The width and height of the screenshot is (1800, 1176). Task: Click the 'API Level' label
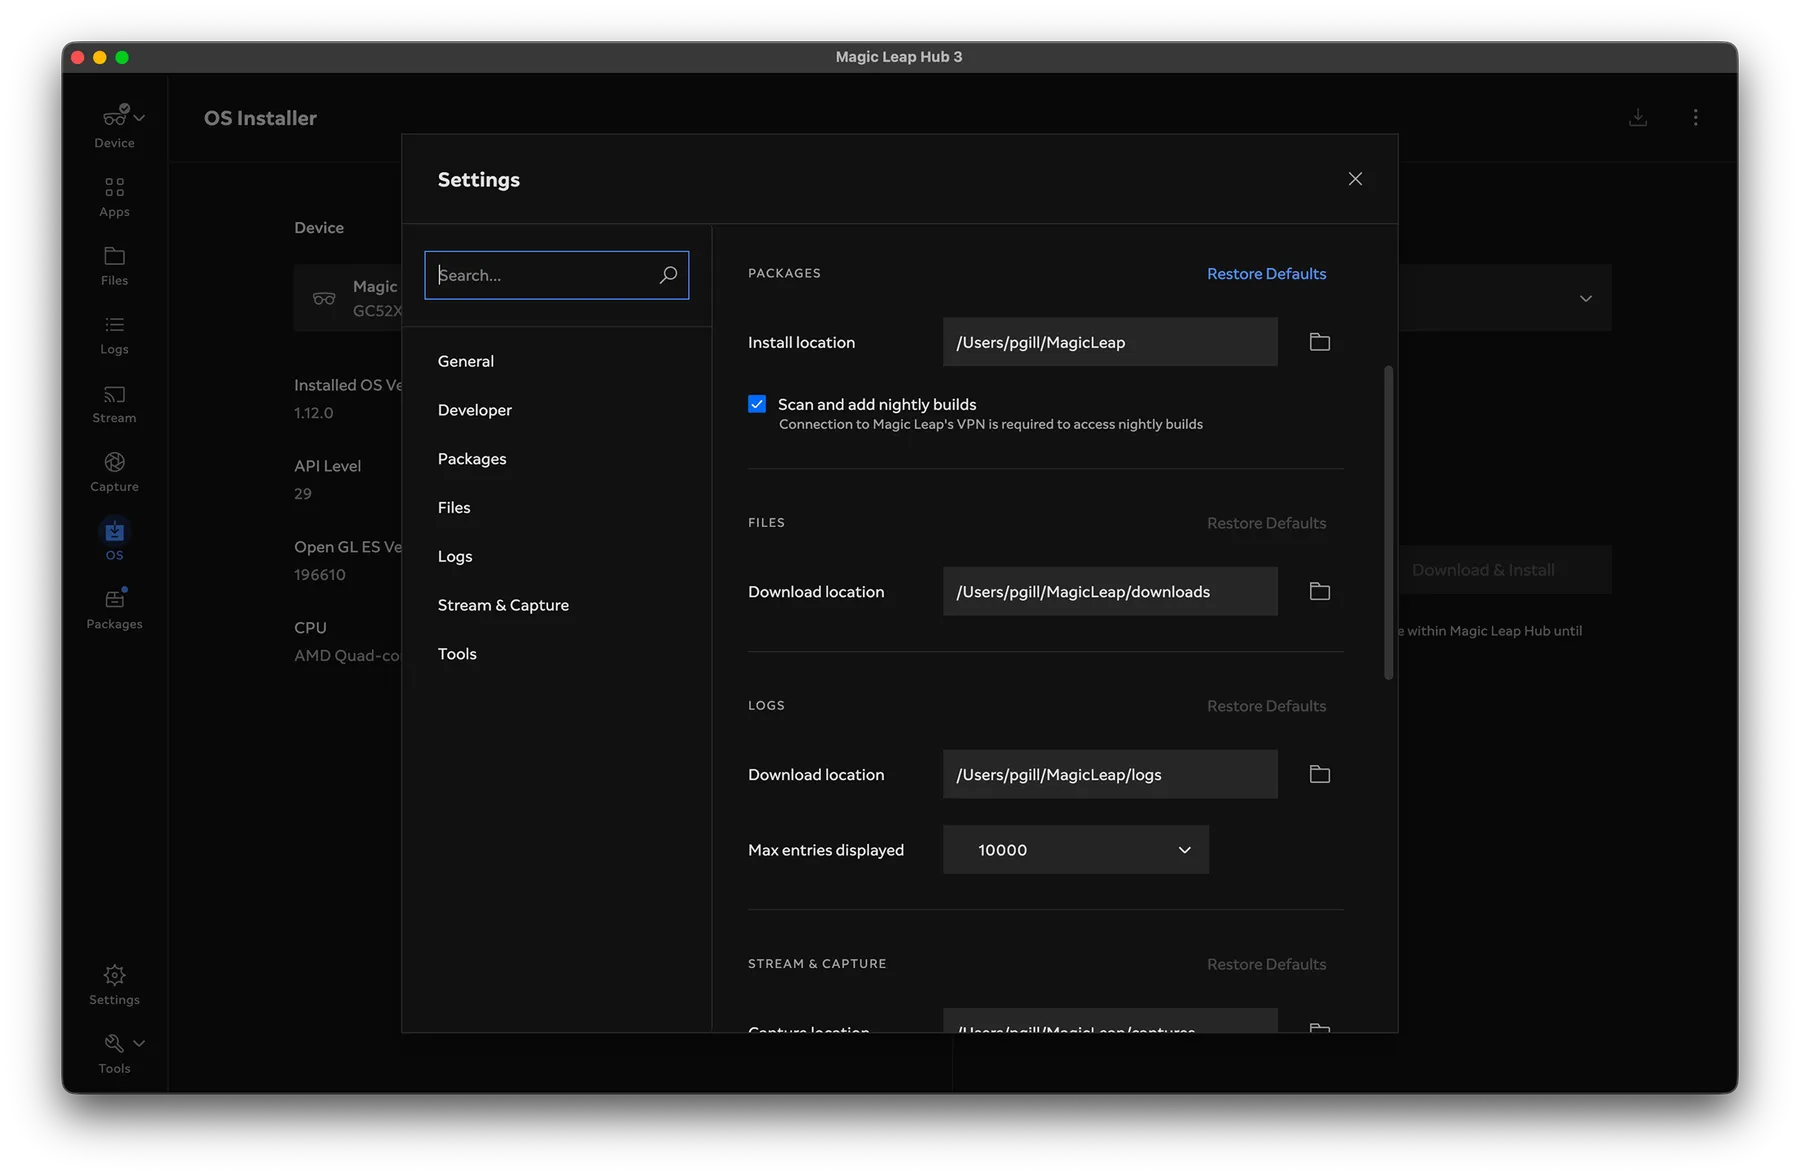[328, 466]
